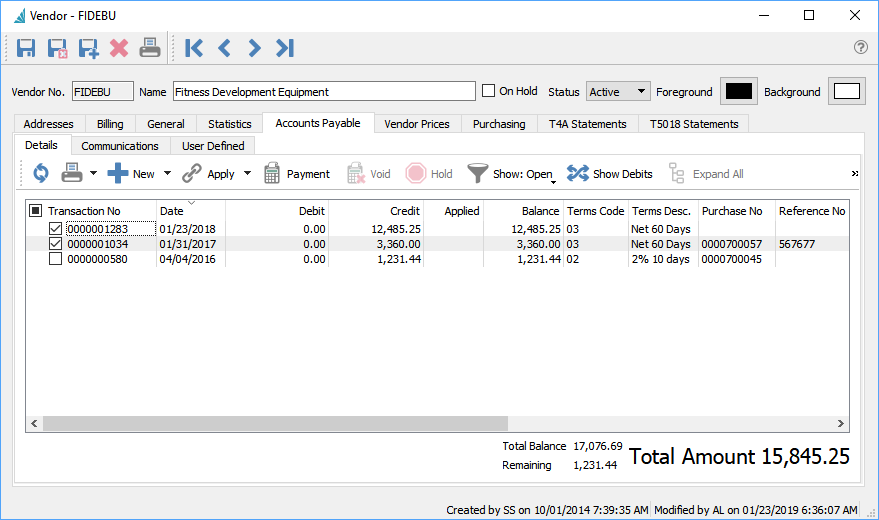Click the Show filter funnel icon
Screen dimensions: 879x520
478,173
